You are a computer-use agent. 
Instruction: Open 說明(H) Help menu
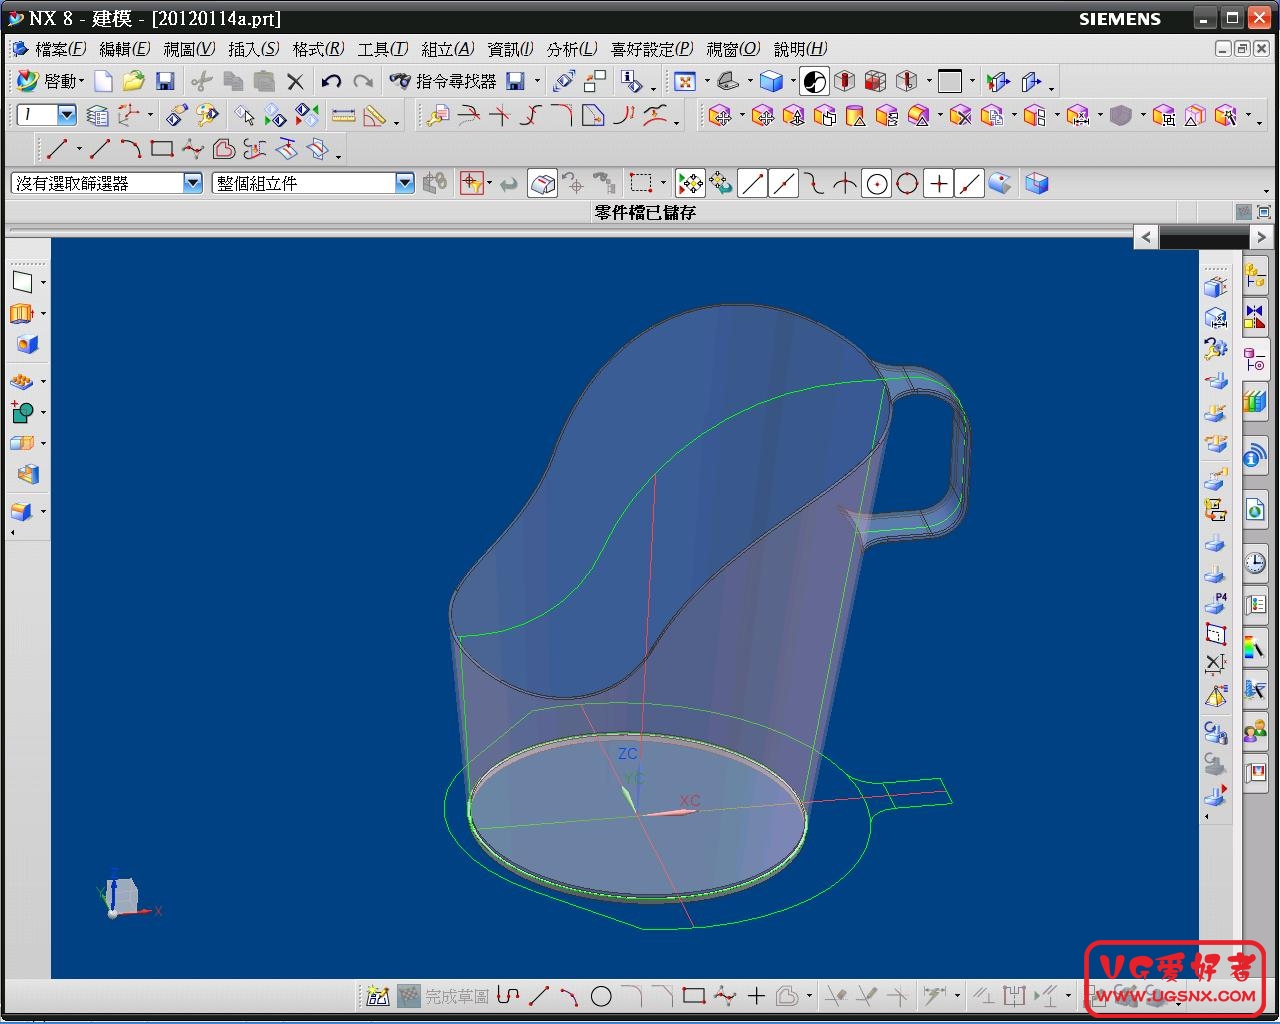[800, 49]
